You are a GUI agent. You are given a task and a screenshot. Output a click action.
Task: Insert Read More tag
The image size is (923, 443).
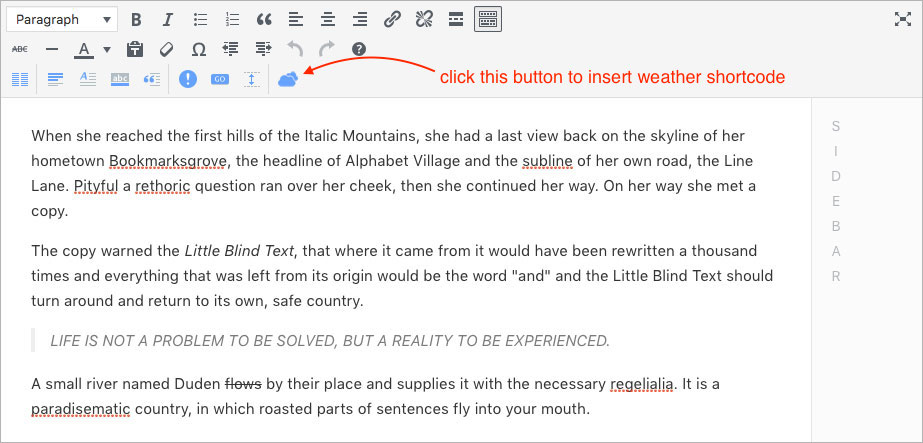point(456,19)
